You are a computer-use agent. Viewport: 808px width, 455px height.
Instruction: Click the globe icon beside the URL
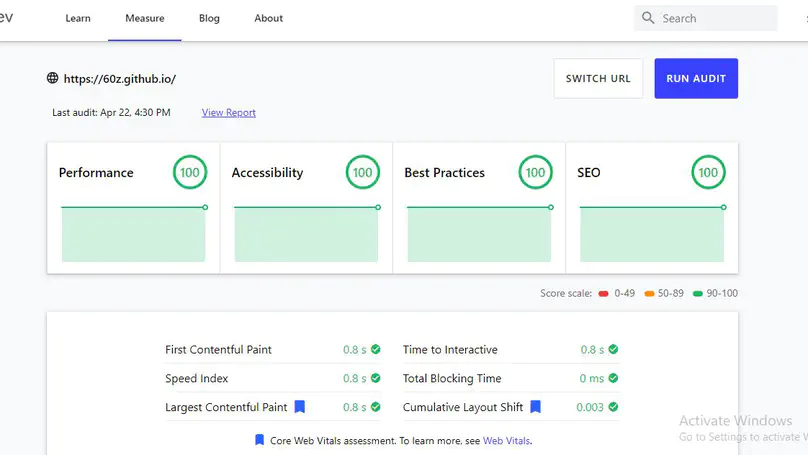click(53, 78)
